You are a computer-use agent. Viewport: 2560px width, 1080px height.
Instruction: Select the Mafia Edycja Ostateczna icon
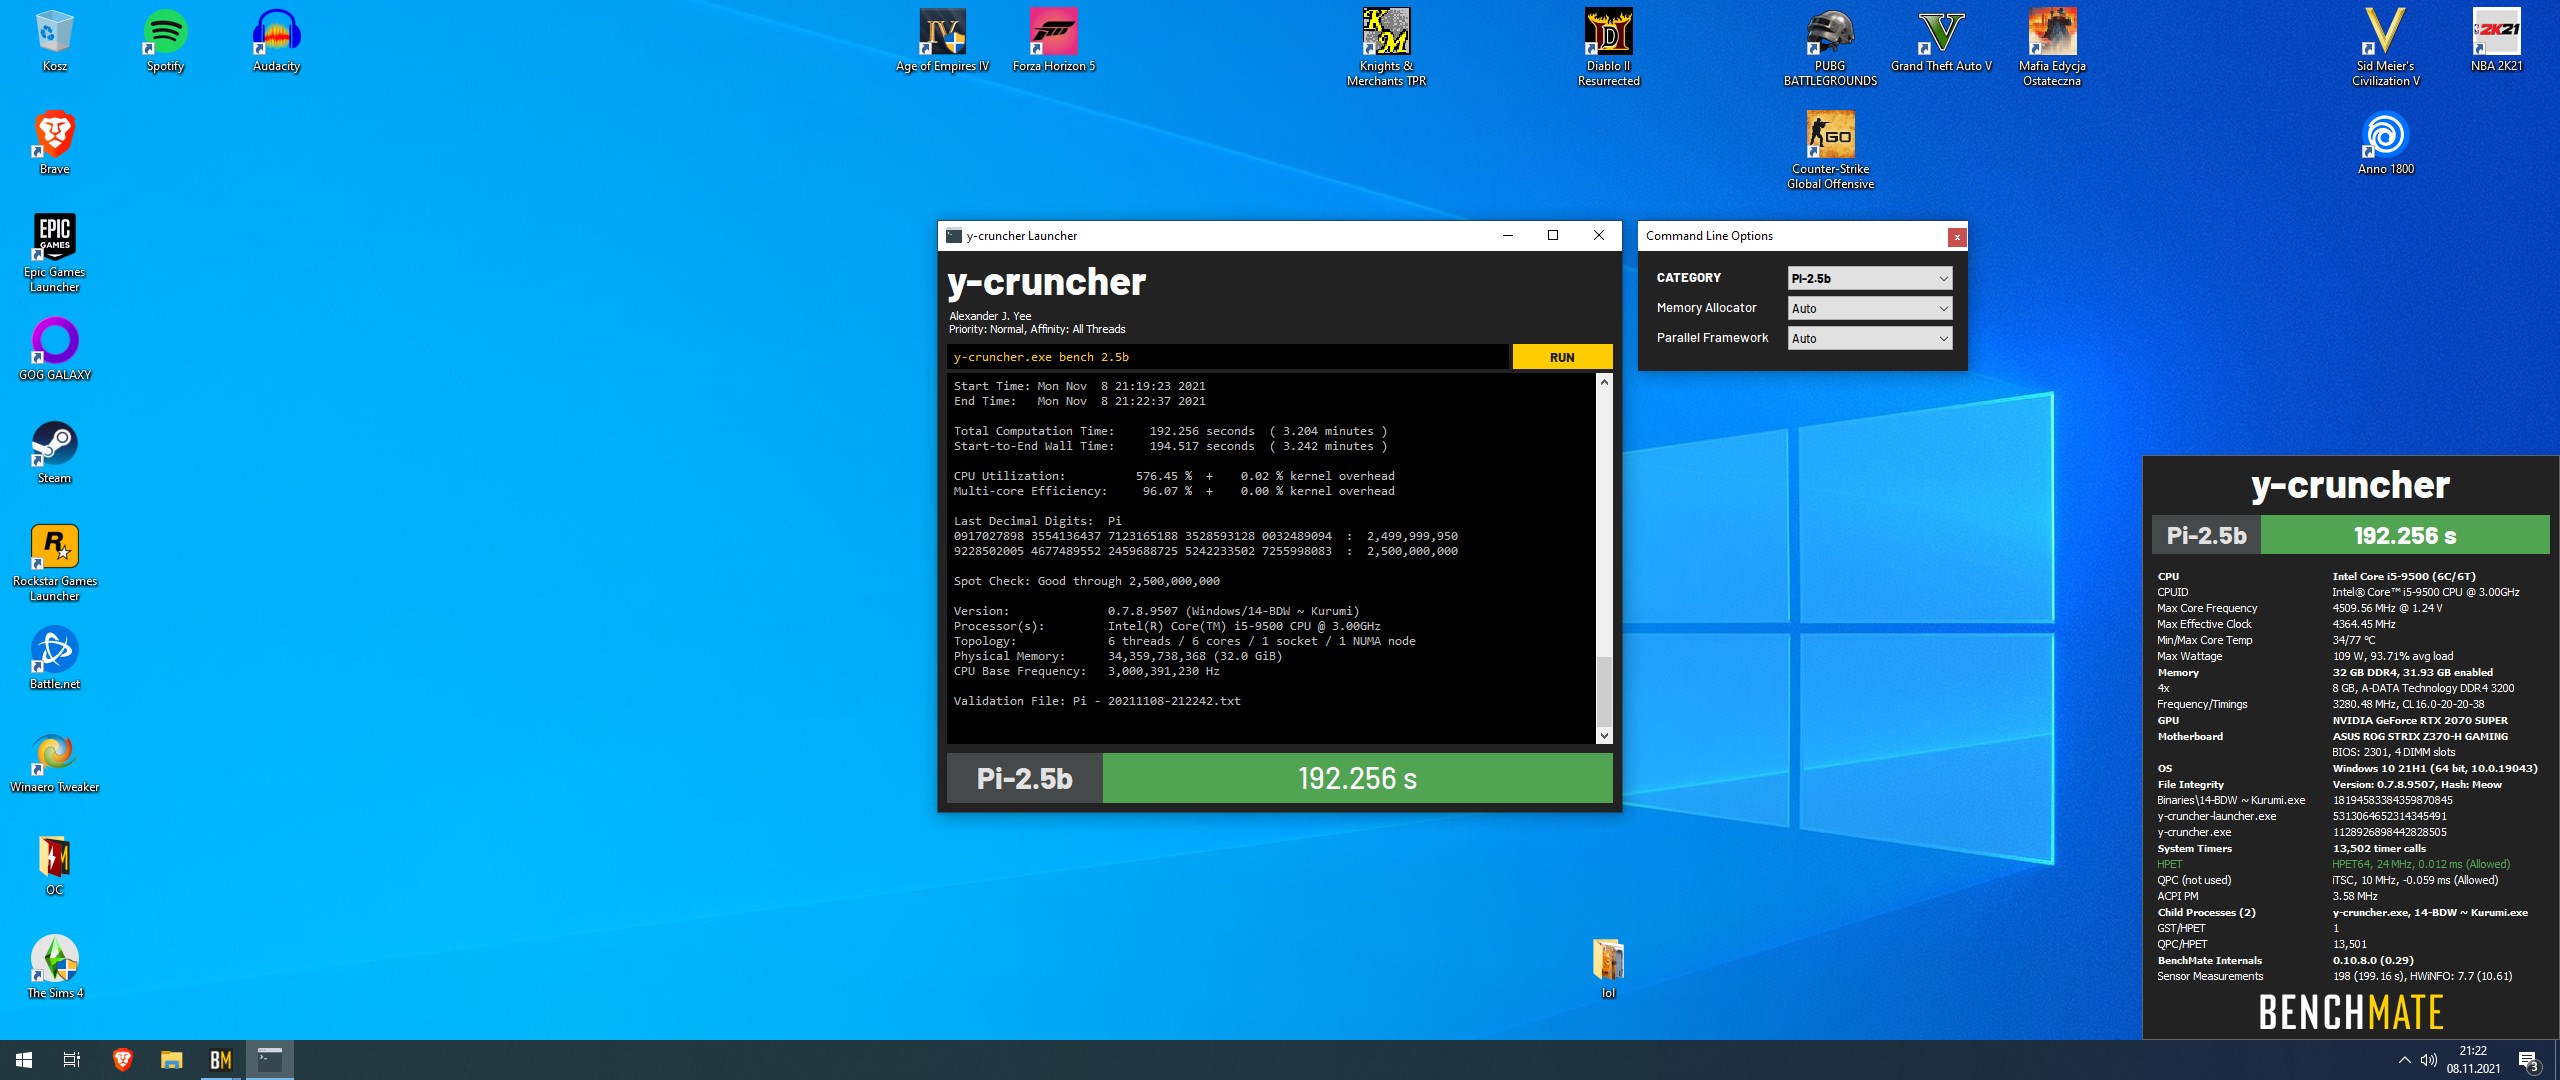[2052, 47]
